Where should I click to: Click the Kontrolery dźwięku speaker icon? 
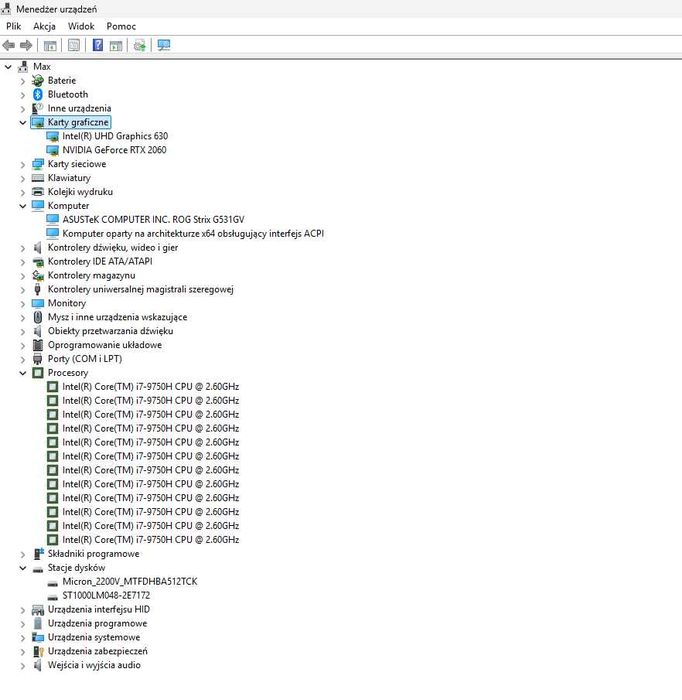pyautogui.click(x=38, y=247)
